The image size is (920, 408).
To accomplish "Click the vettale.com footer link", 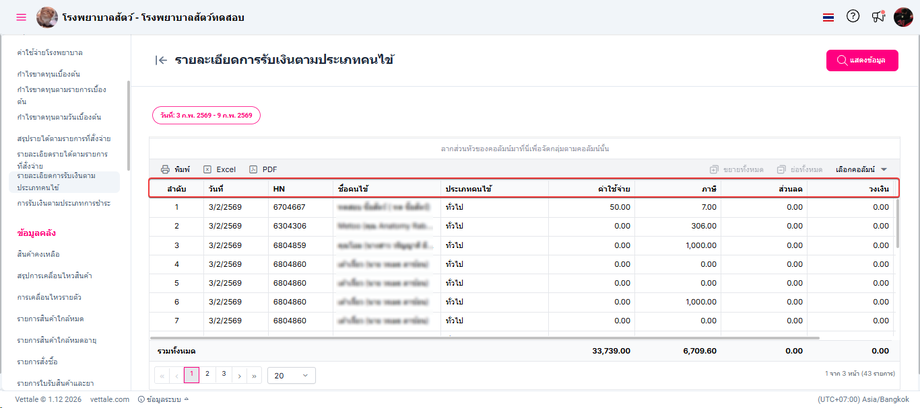I will (x=110, y=399).
